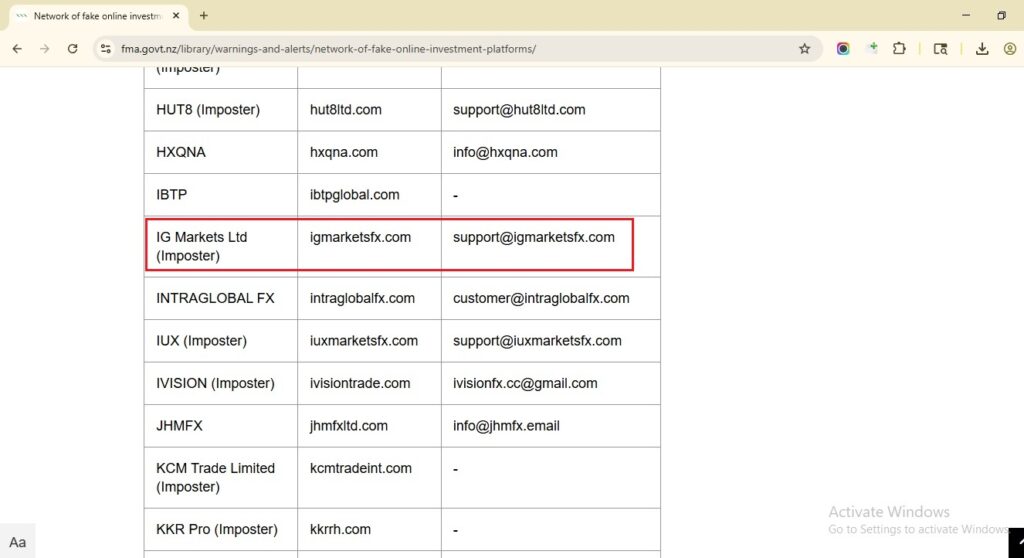Select the ivisiontrade.com cell

(369, 383)
